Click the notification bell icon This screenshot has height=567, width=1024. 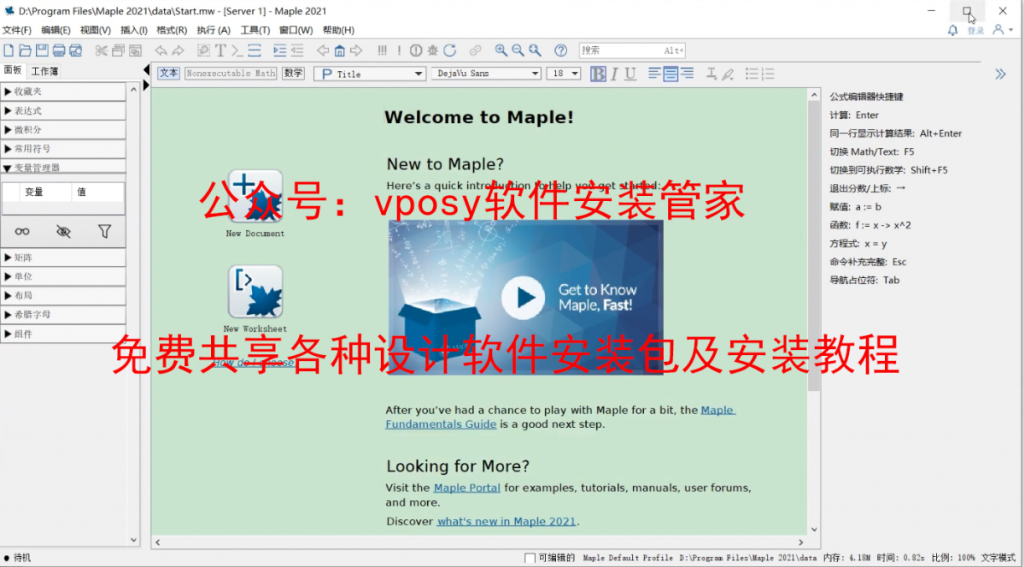(x=953, y=30)
